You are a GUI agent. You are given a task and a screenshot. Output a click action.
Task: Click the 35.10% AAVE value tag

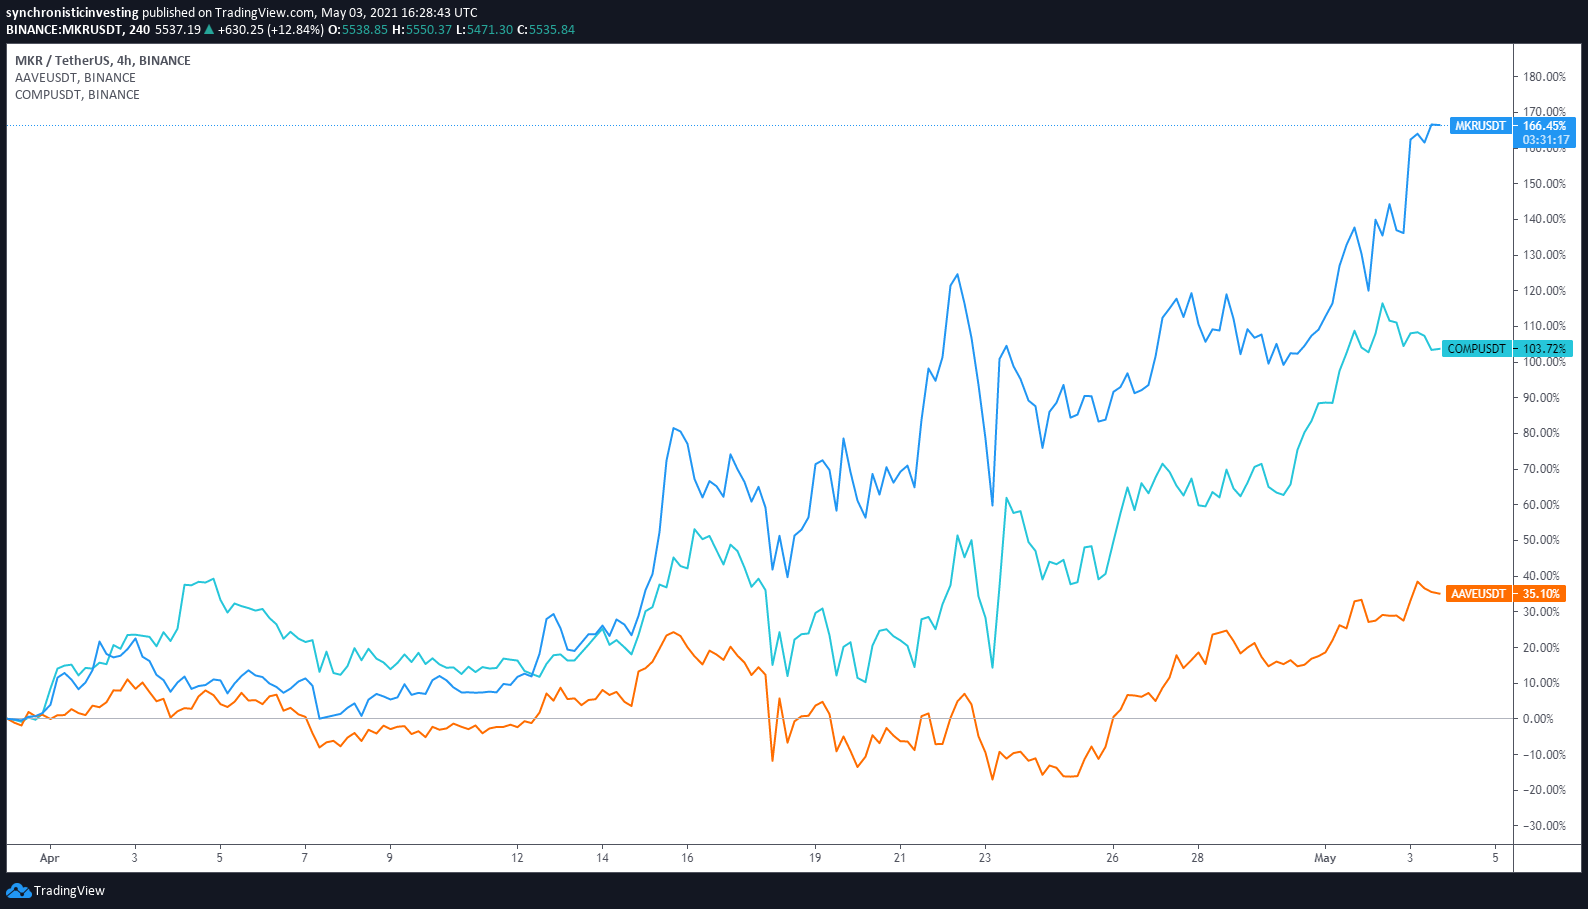click(1541, 594)
